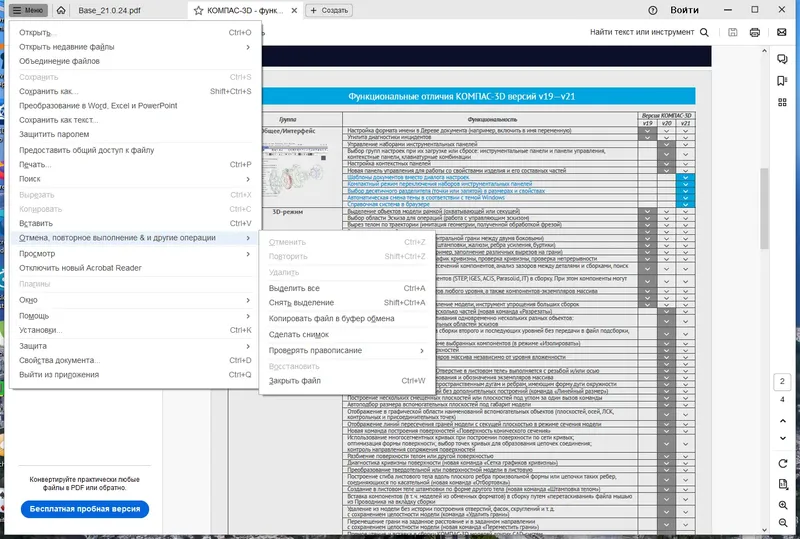Select Сохранить как текст menu item

point(135,120)
